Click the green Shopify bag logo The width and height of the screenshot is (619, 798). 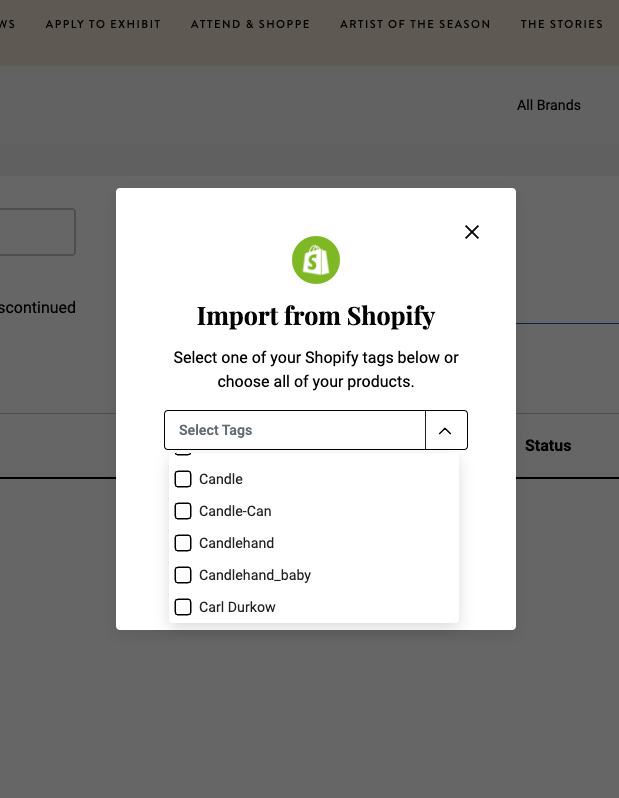(316, 260)
